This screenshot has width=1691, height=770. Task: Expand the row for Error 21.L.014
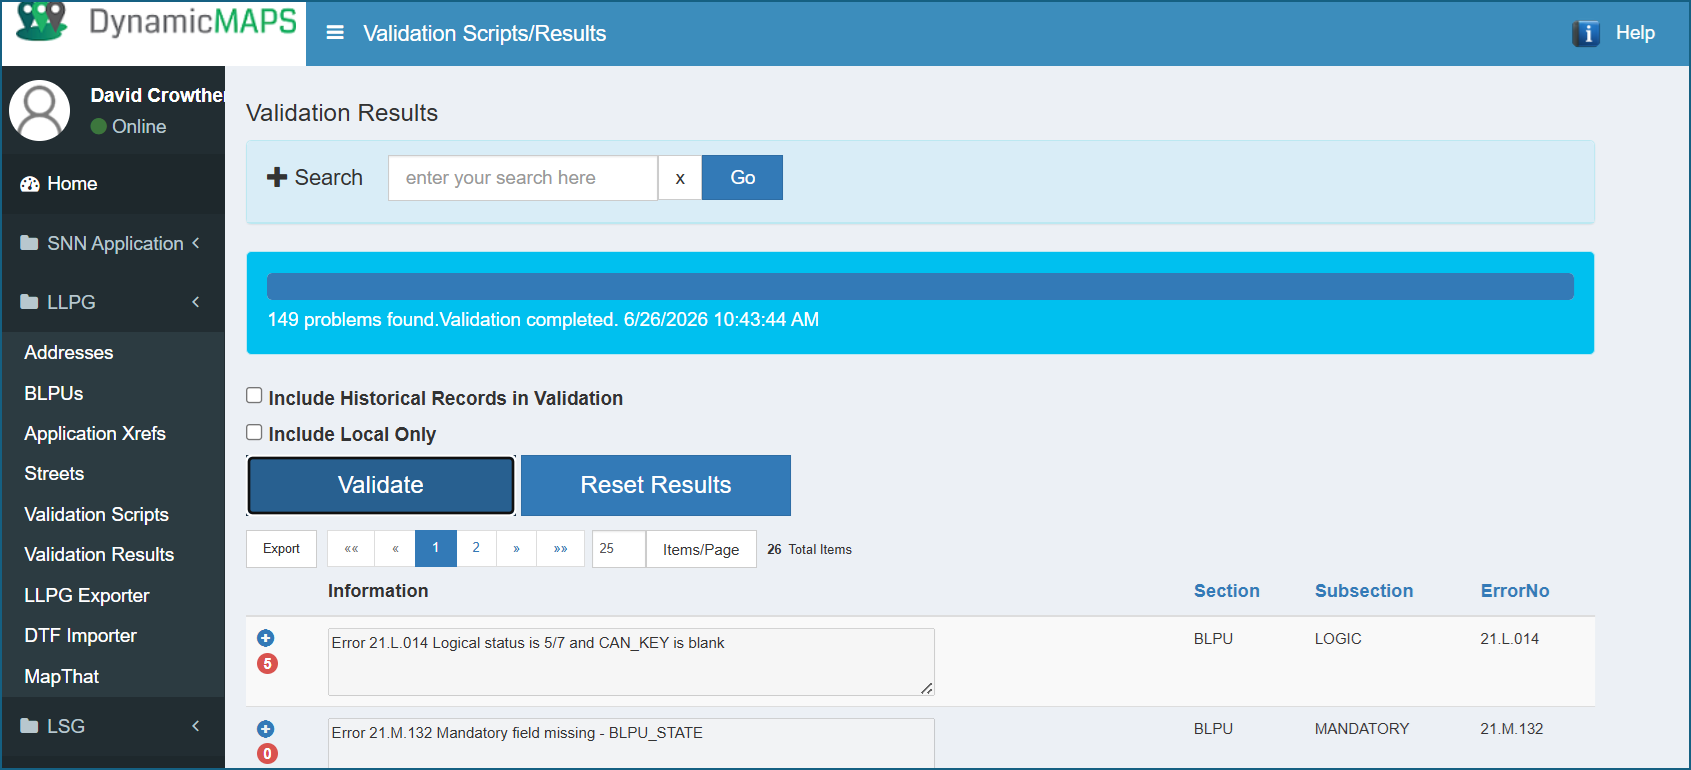(x=266, y=638)
